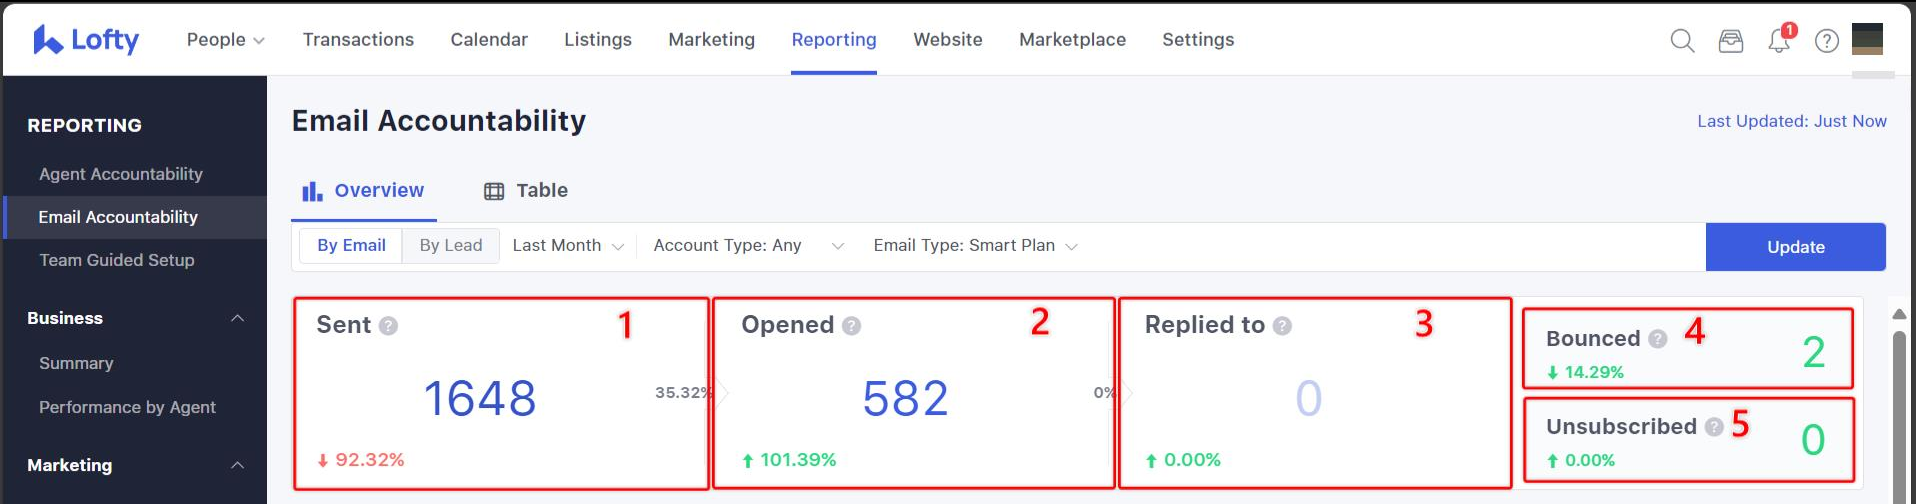Screen dimensions: 1916x504
Task: Click the help icon beside Unsubscribed
Action: click(x=1714, y=427)
